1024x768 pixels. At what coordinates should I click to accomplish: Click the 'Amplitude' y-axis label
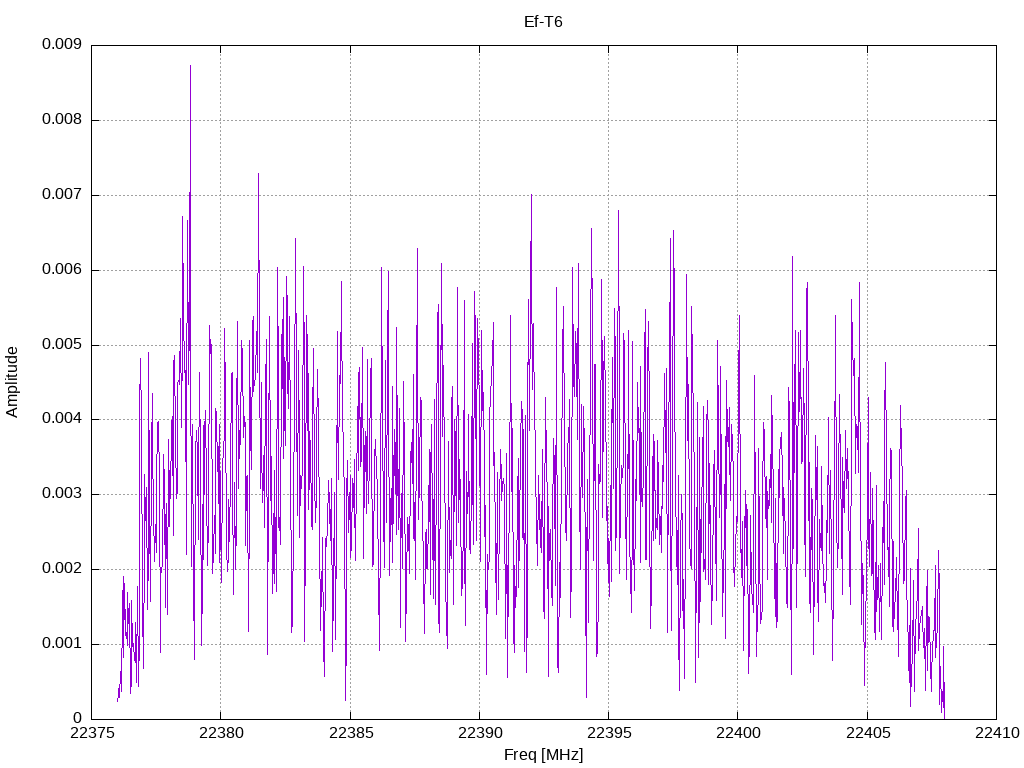(12, 382)
